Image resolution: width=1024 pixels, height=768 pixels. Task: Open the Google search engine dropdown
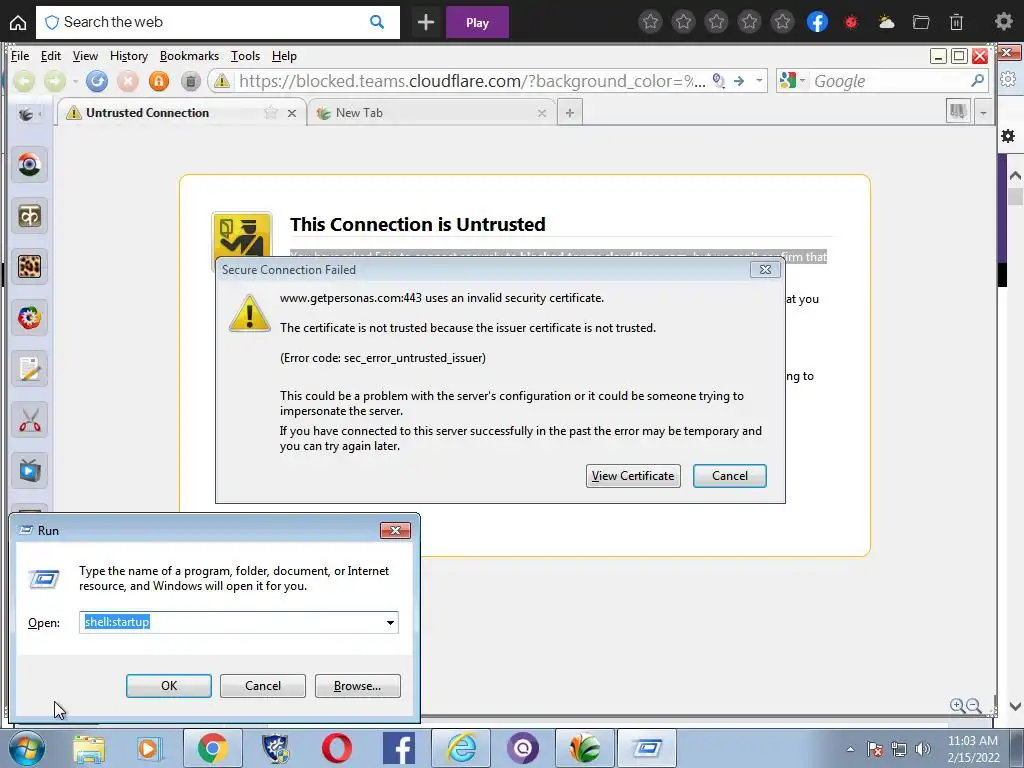tap(792, 81)
